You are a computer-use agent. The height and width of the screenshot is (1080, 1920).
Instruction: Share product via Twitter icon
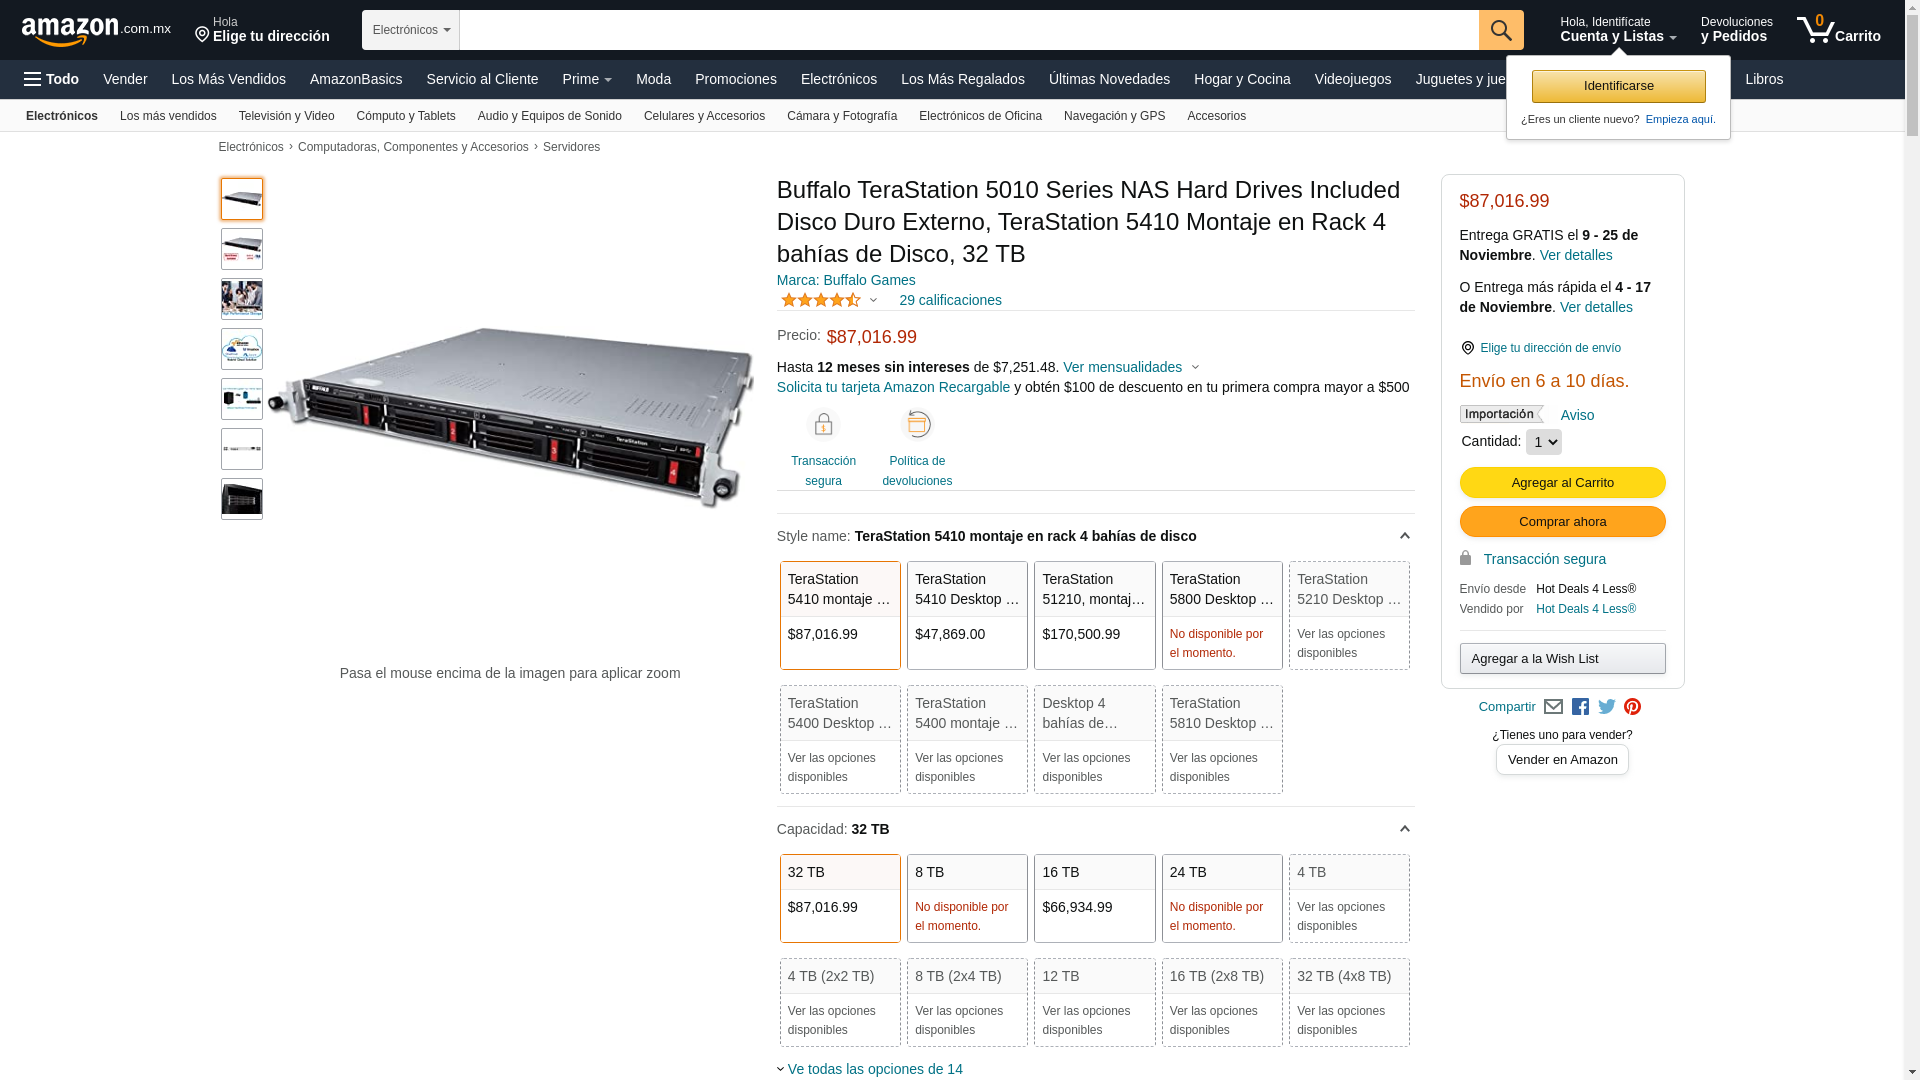click(1606, 707)
